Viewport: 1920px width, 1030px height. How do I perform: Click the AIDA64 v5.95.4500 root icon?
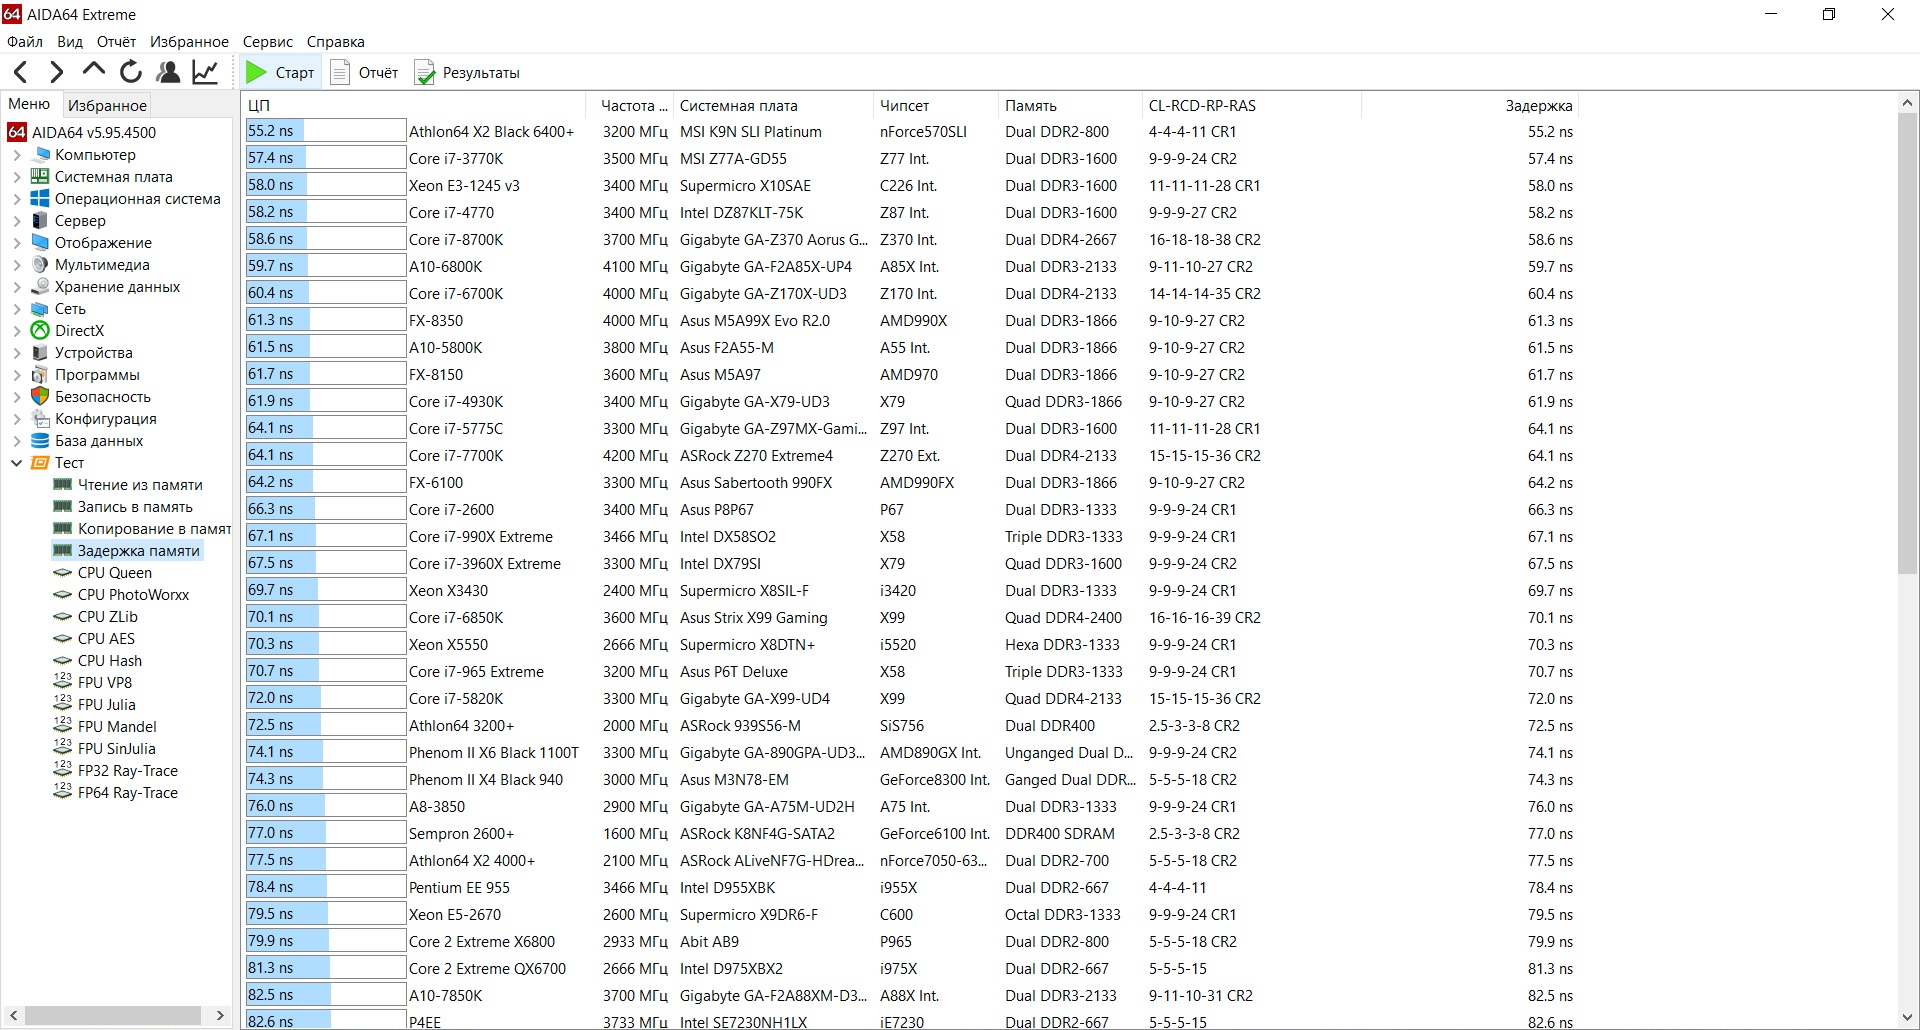tap(17, 132)
